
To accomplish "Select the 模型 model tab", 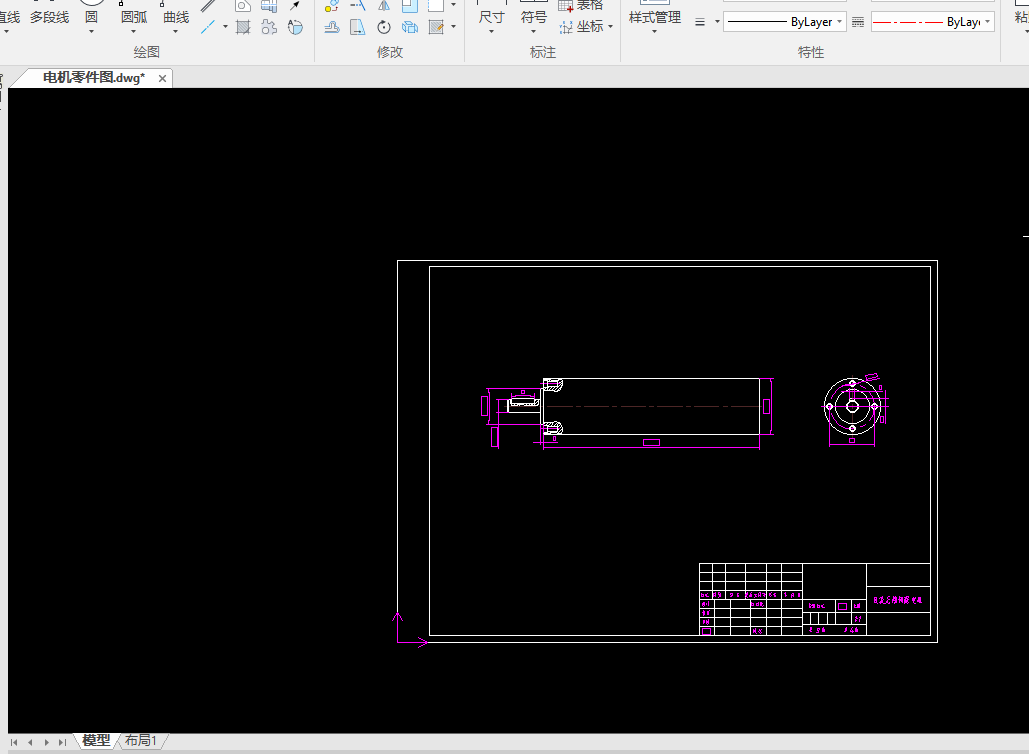I will pyautogui.click(x=96, y=741).
